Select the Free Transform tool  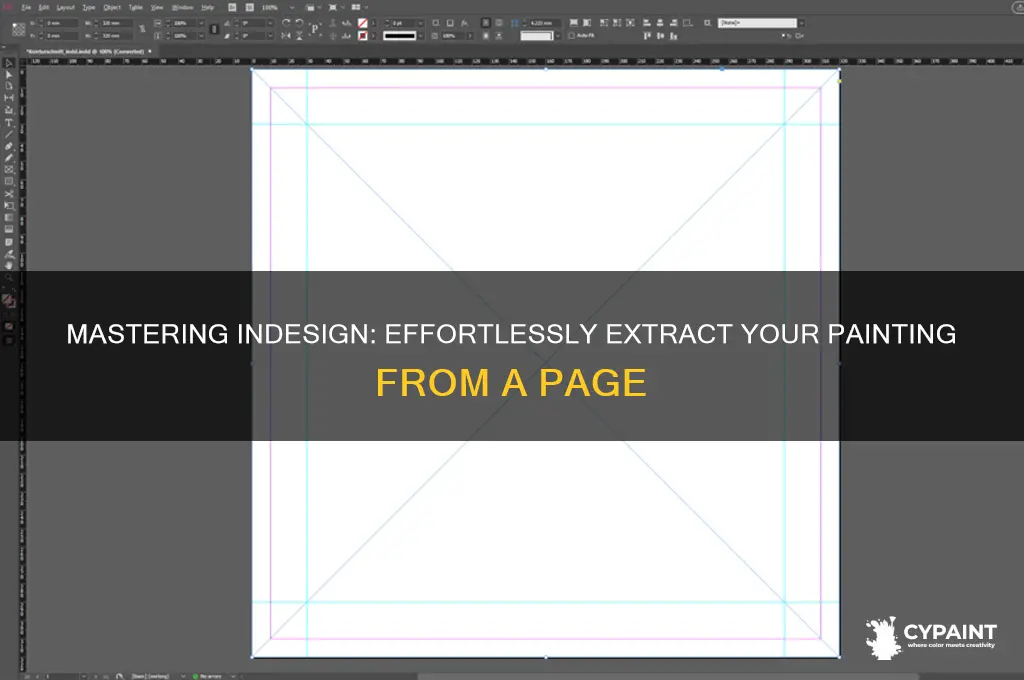coord(9,206)
